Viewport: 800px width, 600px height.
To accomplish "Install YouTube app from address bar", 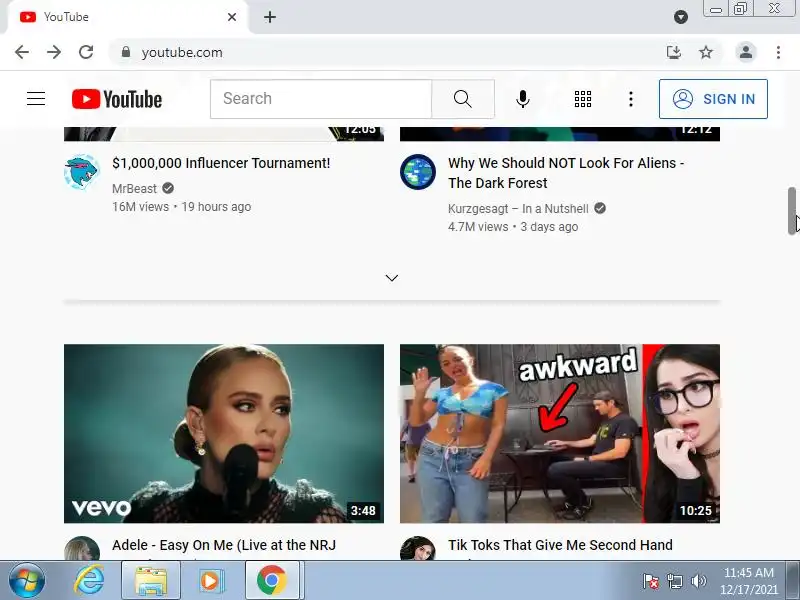I will tap(674, 52).
